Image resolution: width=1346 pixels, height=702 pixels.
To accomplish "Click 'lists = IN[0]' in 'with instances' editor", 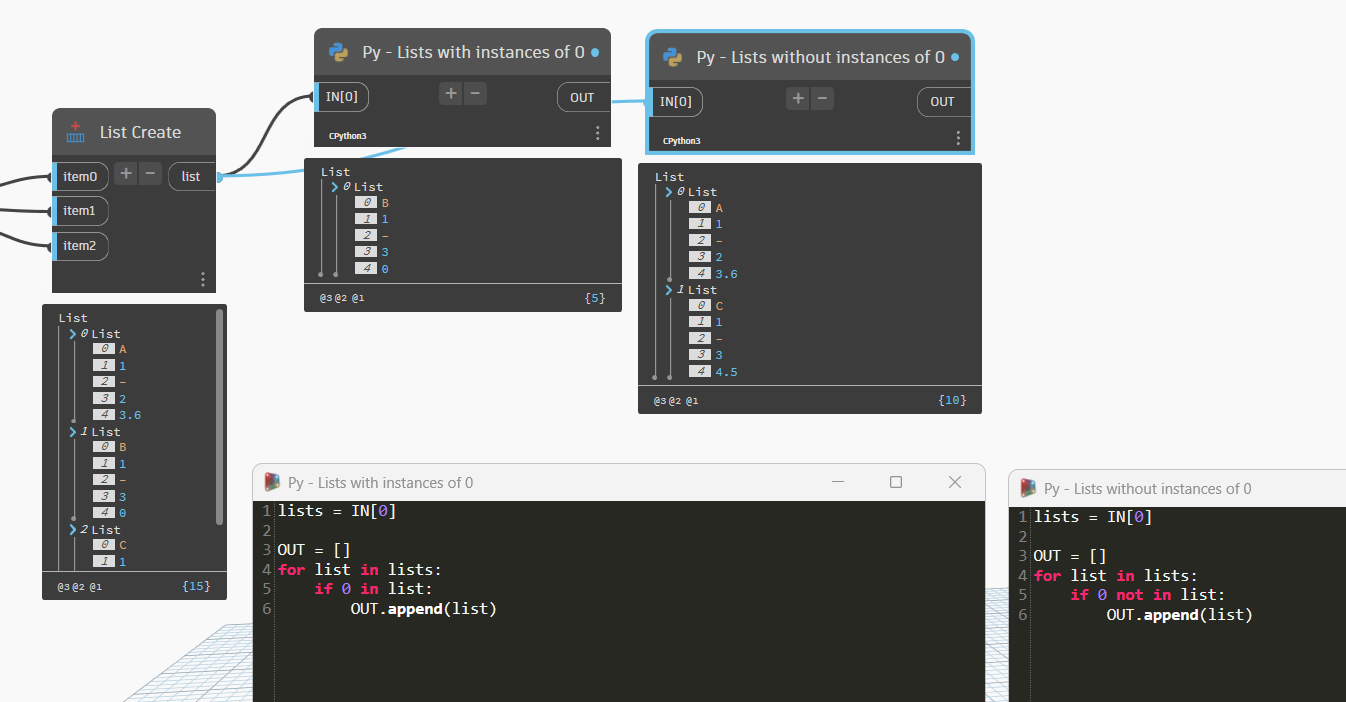I will click(x=337, y=511).
